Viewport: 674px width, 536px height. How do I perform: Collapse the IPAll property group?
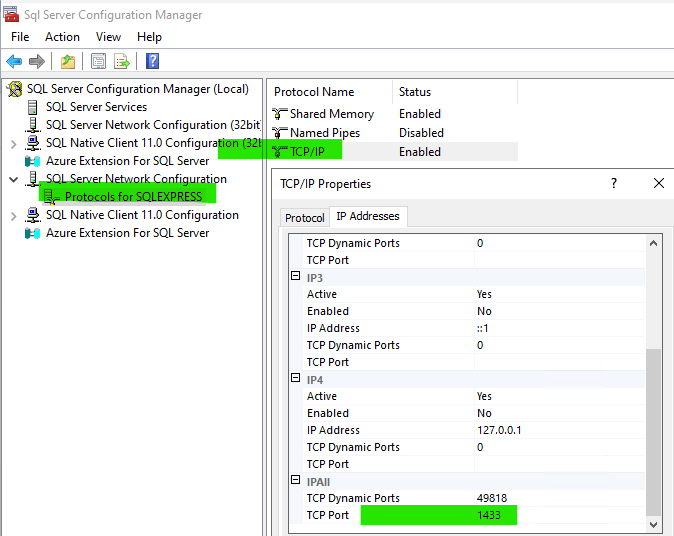point(295,480)
